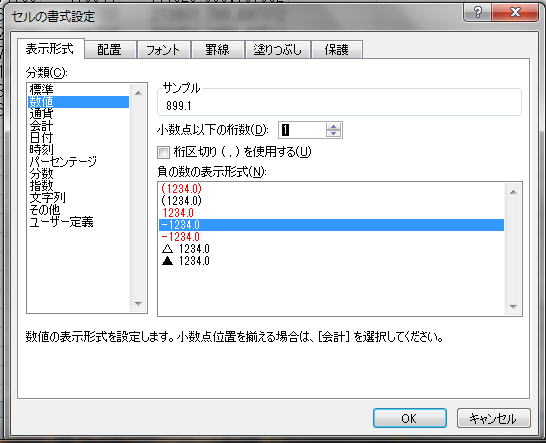Decrease decimal places with down spinner arrow
This screenshot has width=546, height=443.
334,133
